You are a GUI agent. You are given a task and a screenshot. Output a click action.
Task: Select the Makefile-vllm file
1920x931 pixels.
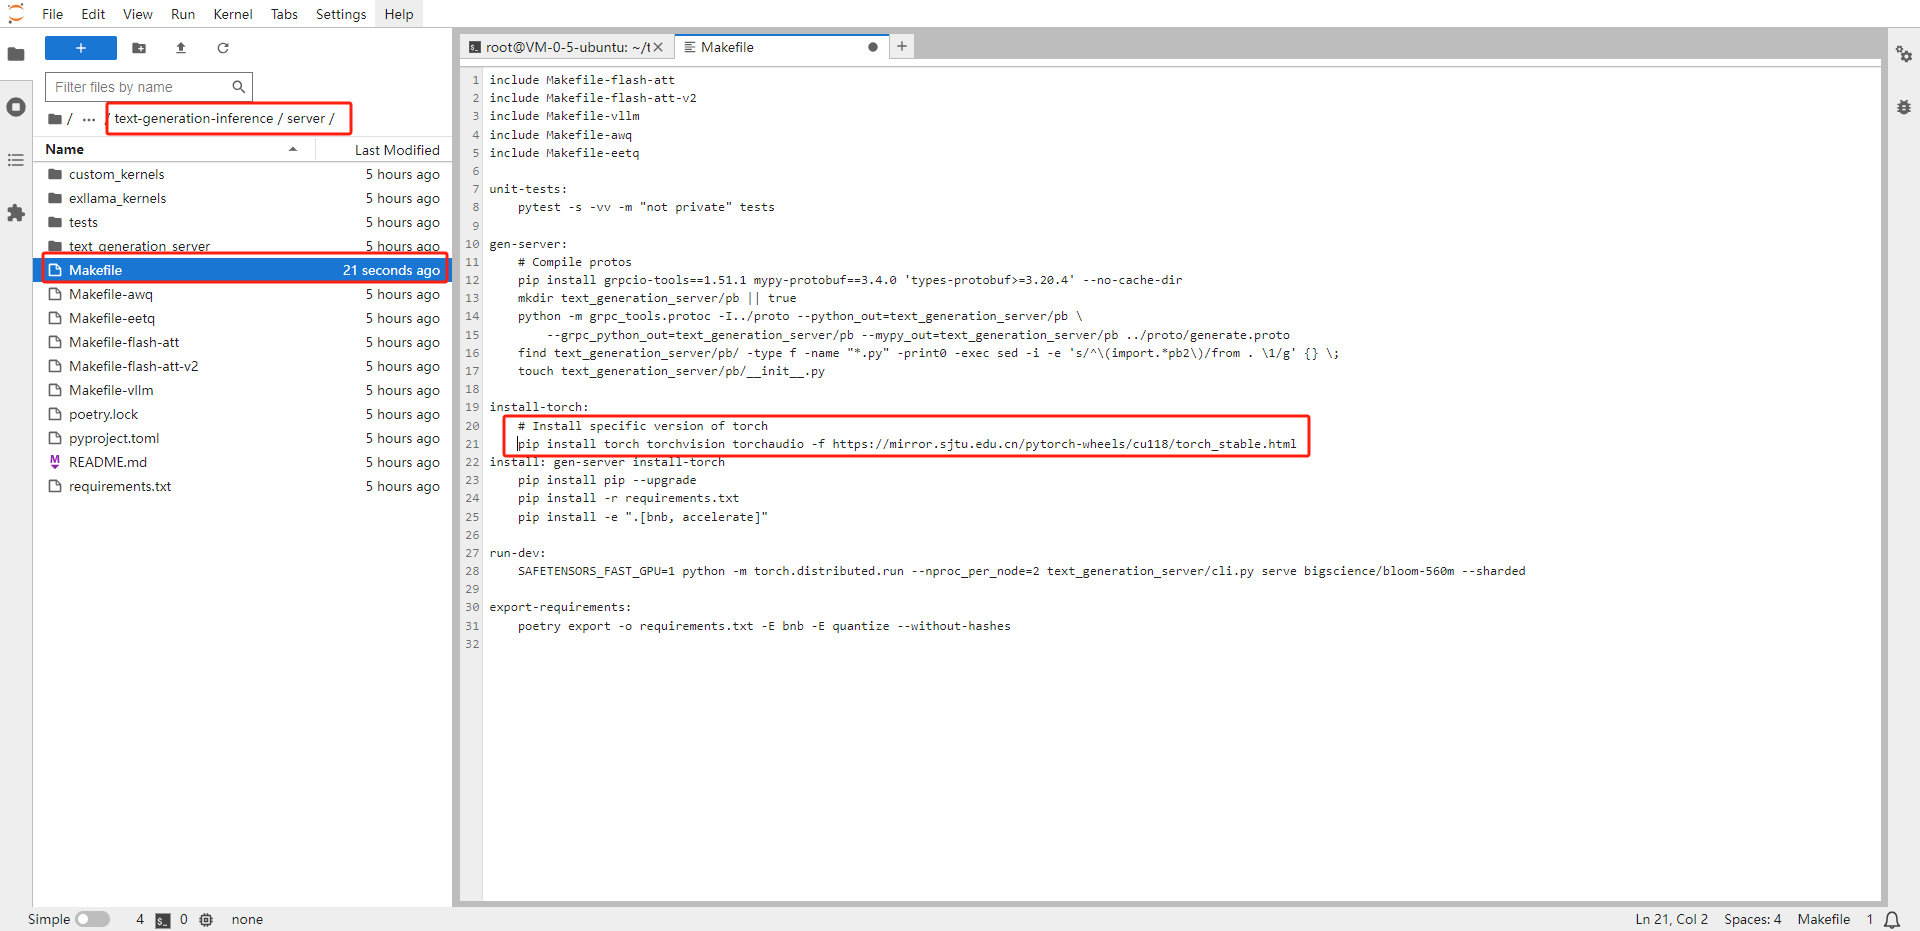click(x=243, y=390)
